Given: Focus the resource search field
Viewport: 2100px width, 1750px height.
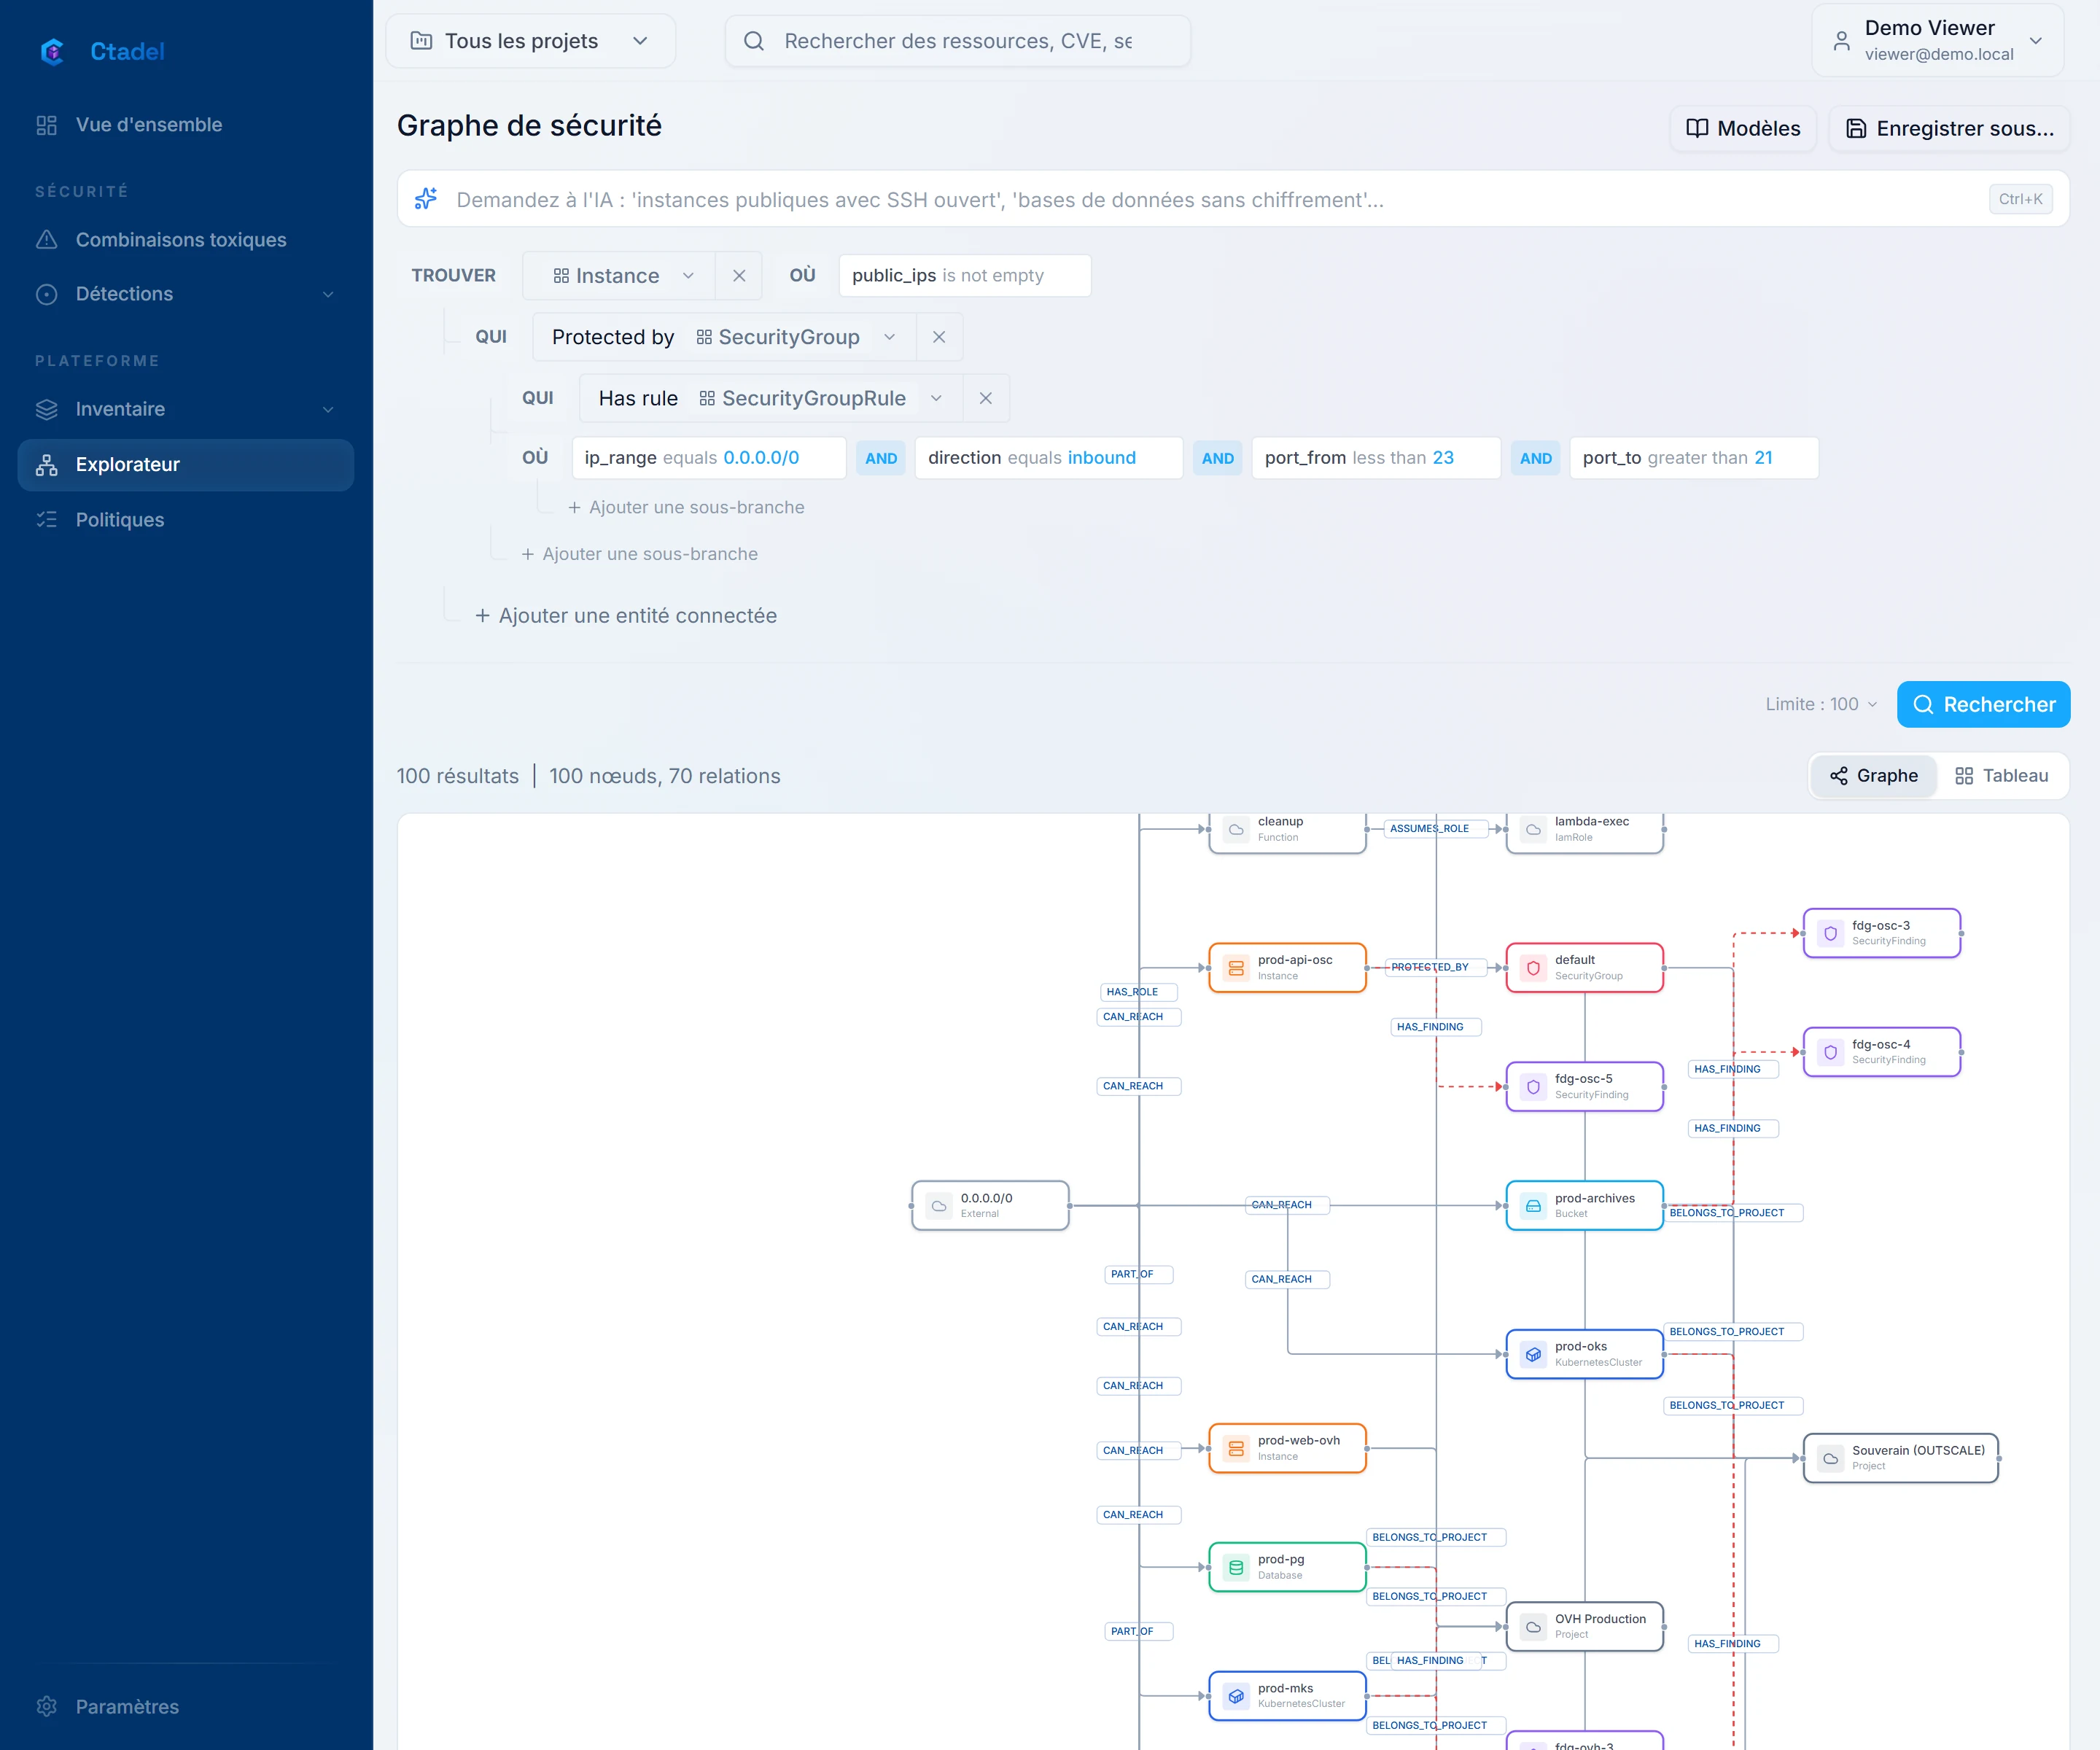Looking at the screenshot, I should coord(957,41).
